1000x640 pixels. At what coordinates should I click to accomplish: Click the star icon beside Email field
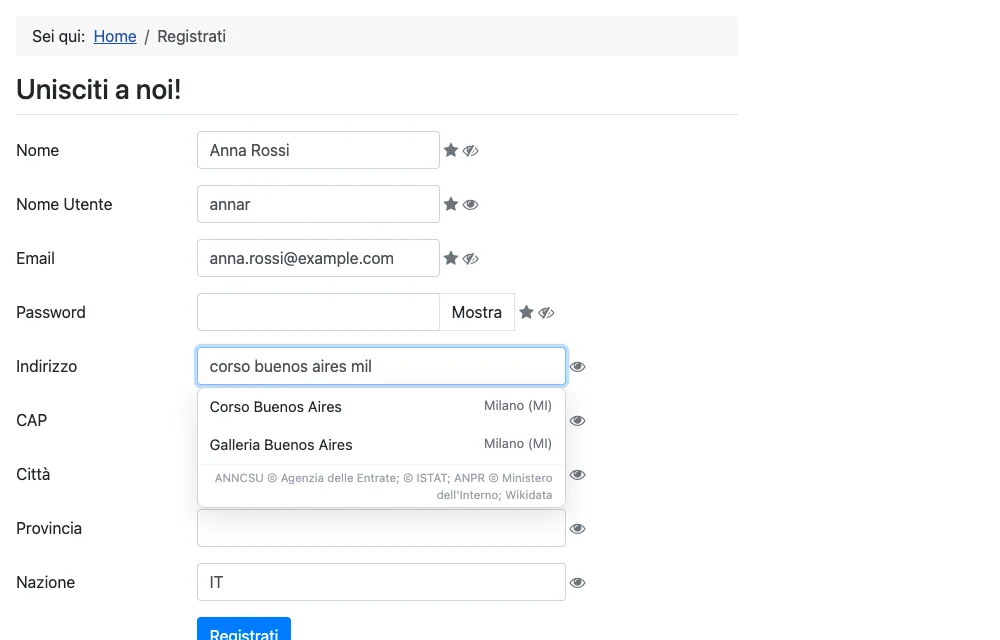pyautogui.click(x=451, y=258)
